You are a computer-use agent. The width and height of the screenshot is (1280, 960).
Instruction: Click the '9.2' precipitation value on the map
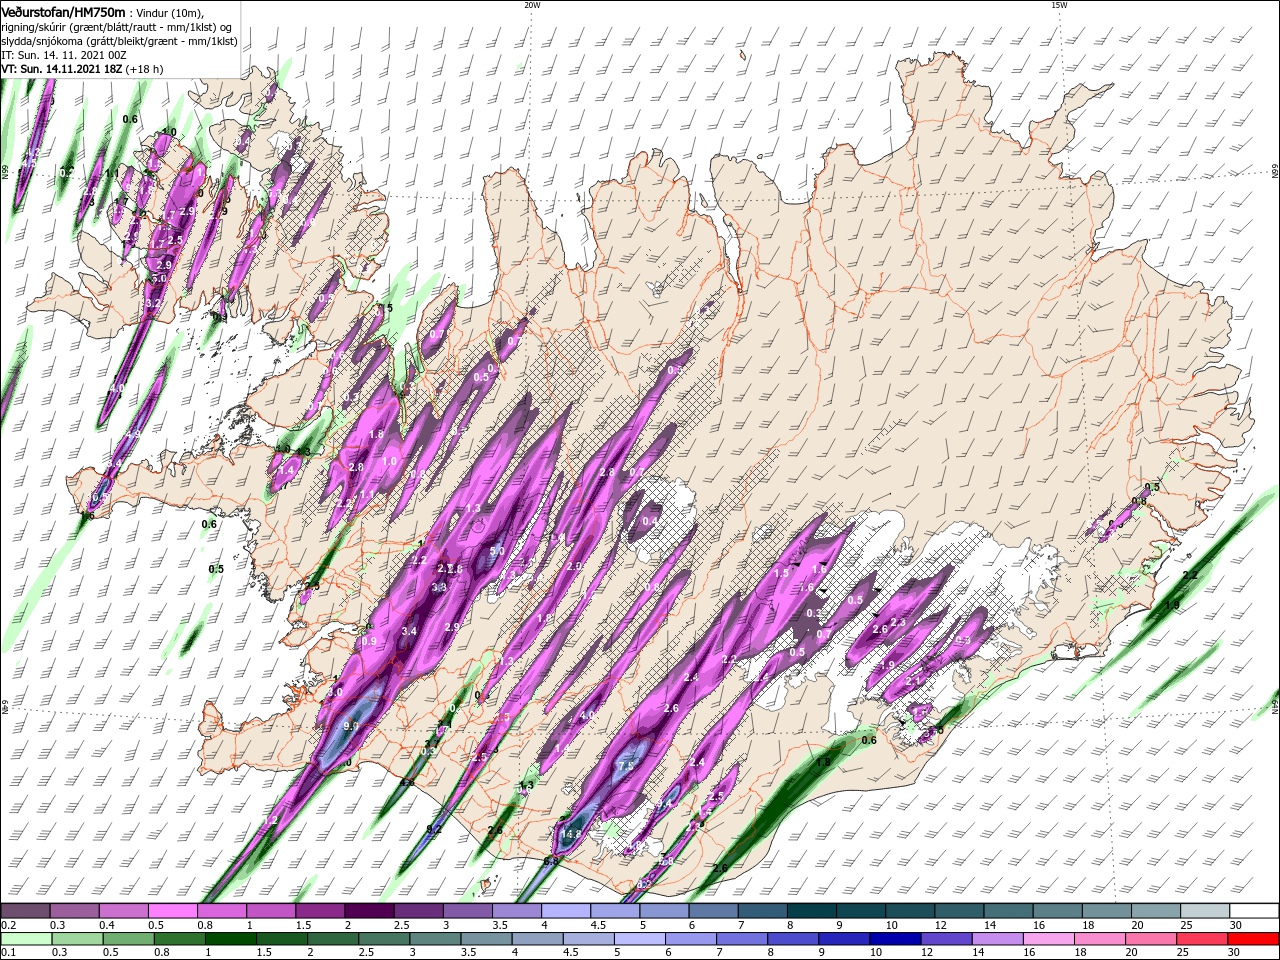434,830
